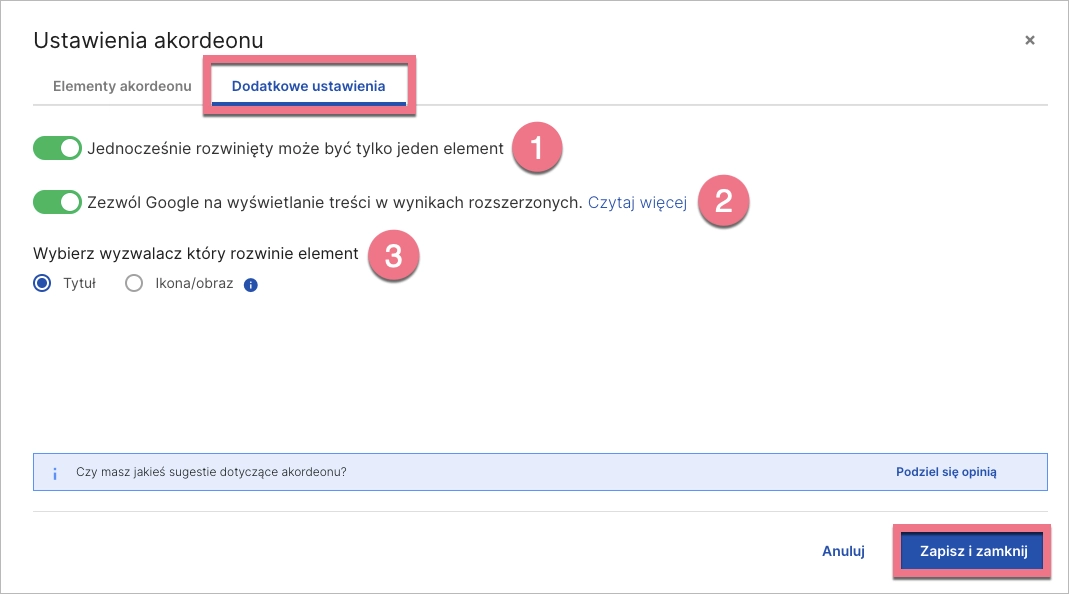Cancel changes using Anuluj
Image resolution: width=1069 pixels, height=594 pixels.
[x=843, y=550]
